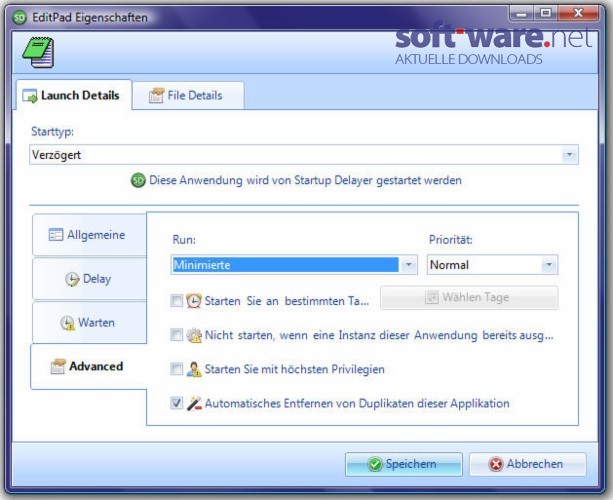
Task: Enable Starten Sie an bestimmten Tagen checkbox
Action: click(176, 301)
